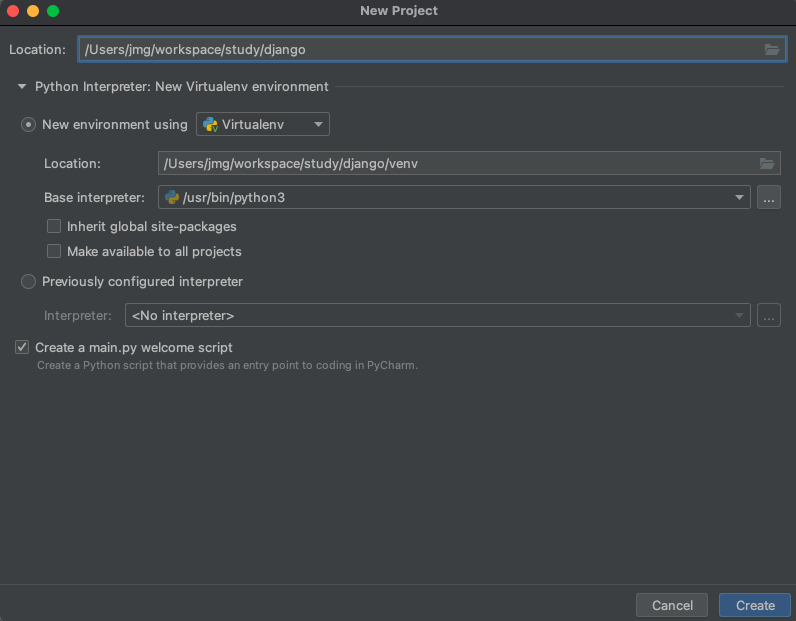
Task: Click folder browse icon in project Location field
Action: pyautogui.click(x=772, y=49)
